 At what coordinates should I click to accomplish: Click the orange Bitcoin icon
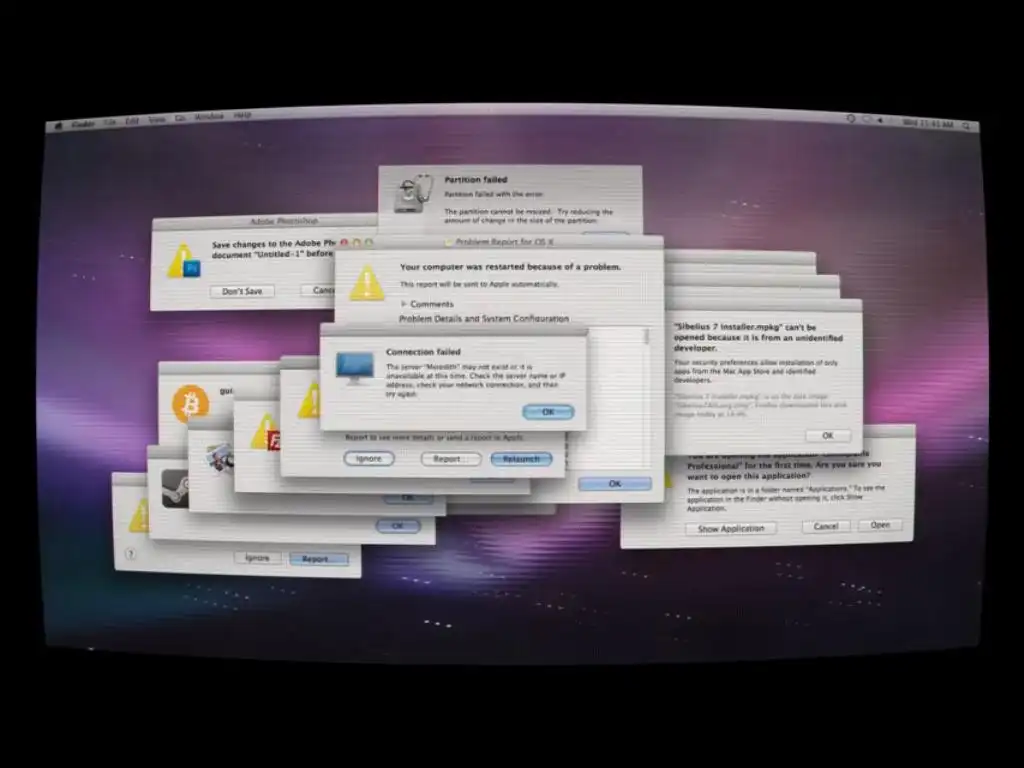point(191,403)
